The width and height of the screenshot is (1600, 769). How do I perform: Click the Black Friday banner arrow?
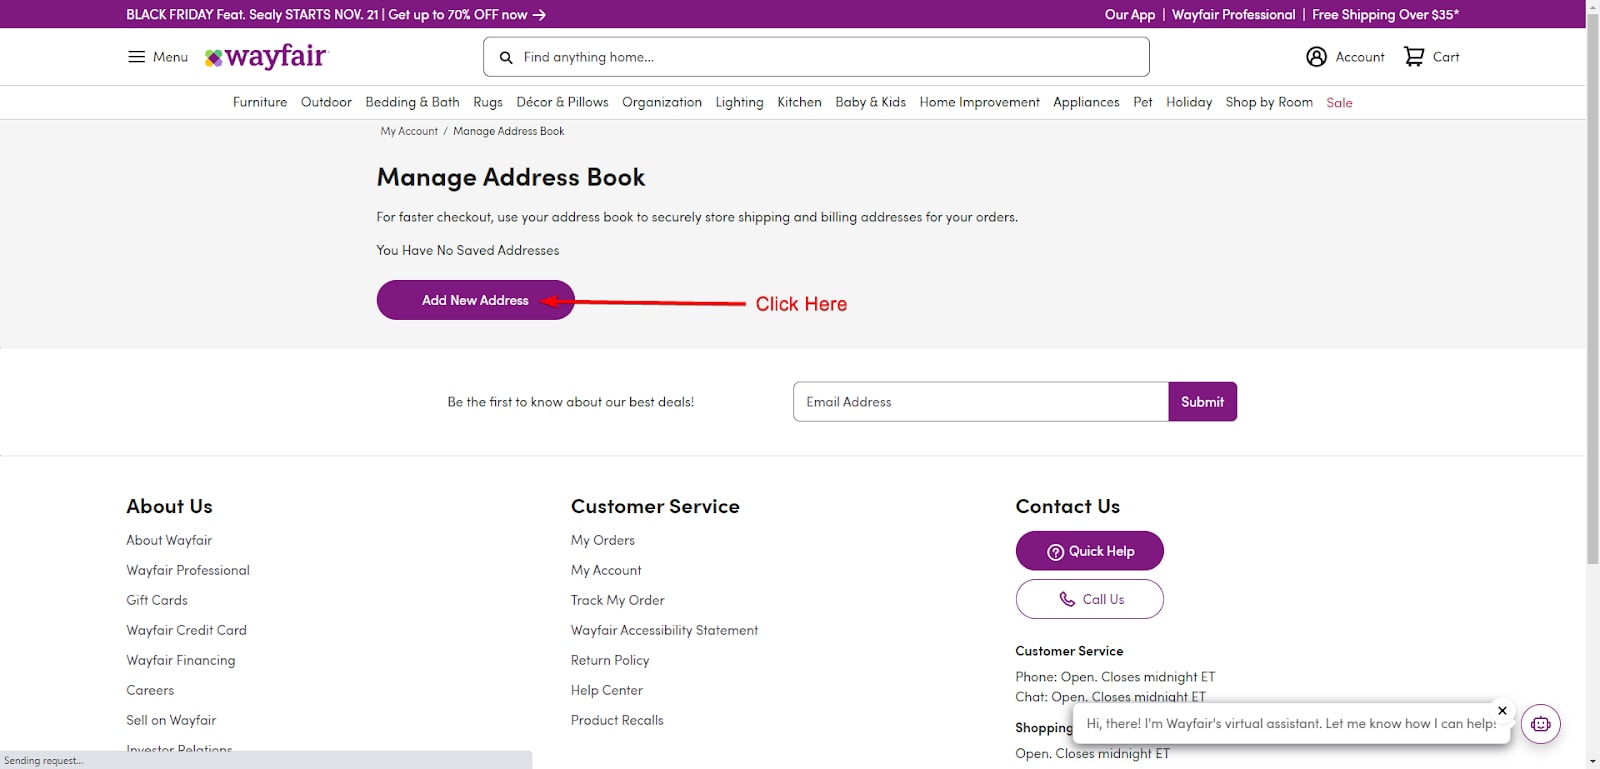coord(539,15)
